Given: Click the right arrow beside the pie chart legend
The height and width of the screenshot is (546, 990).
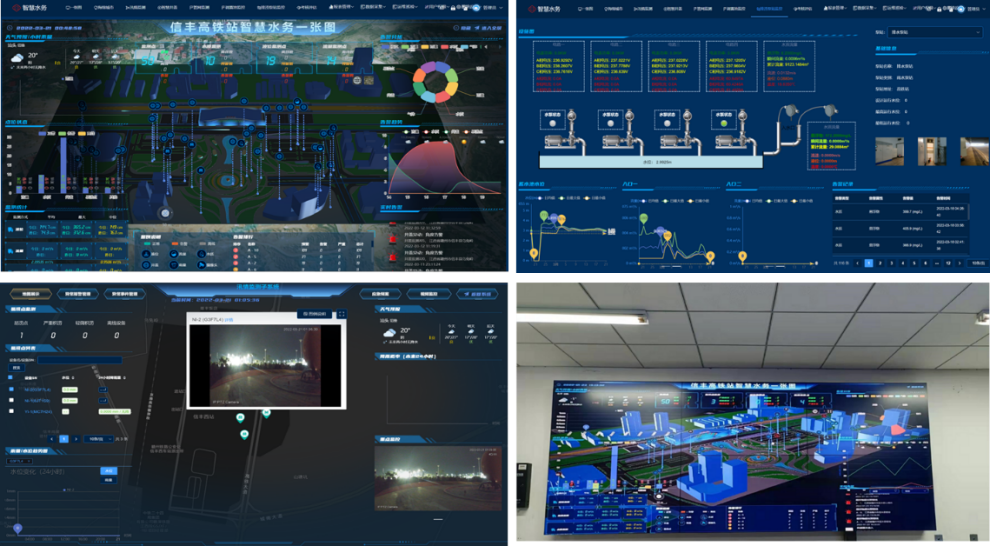Looking at the screenshot, I should [x=500, y=47].
